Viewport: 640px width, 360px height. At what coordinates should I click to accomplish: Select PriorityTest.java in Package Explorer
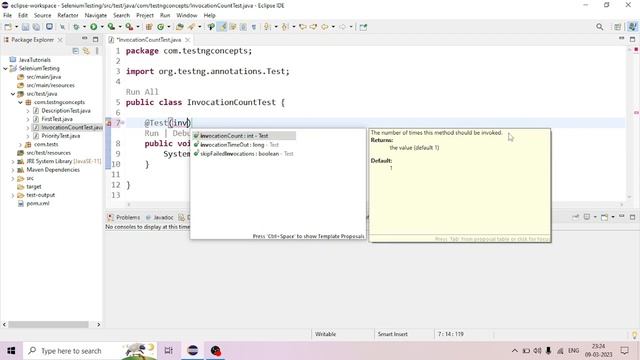tap(60, 136)
